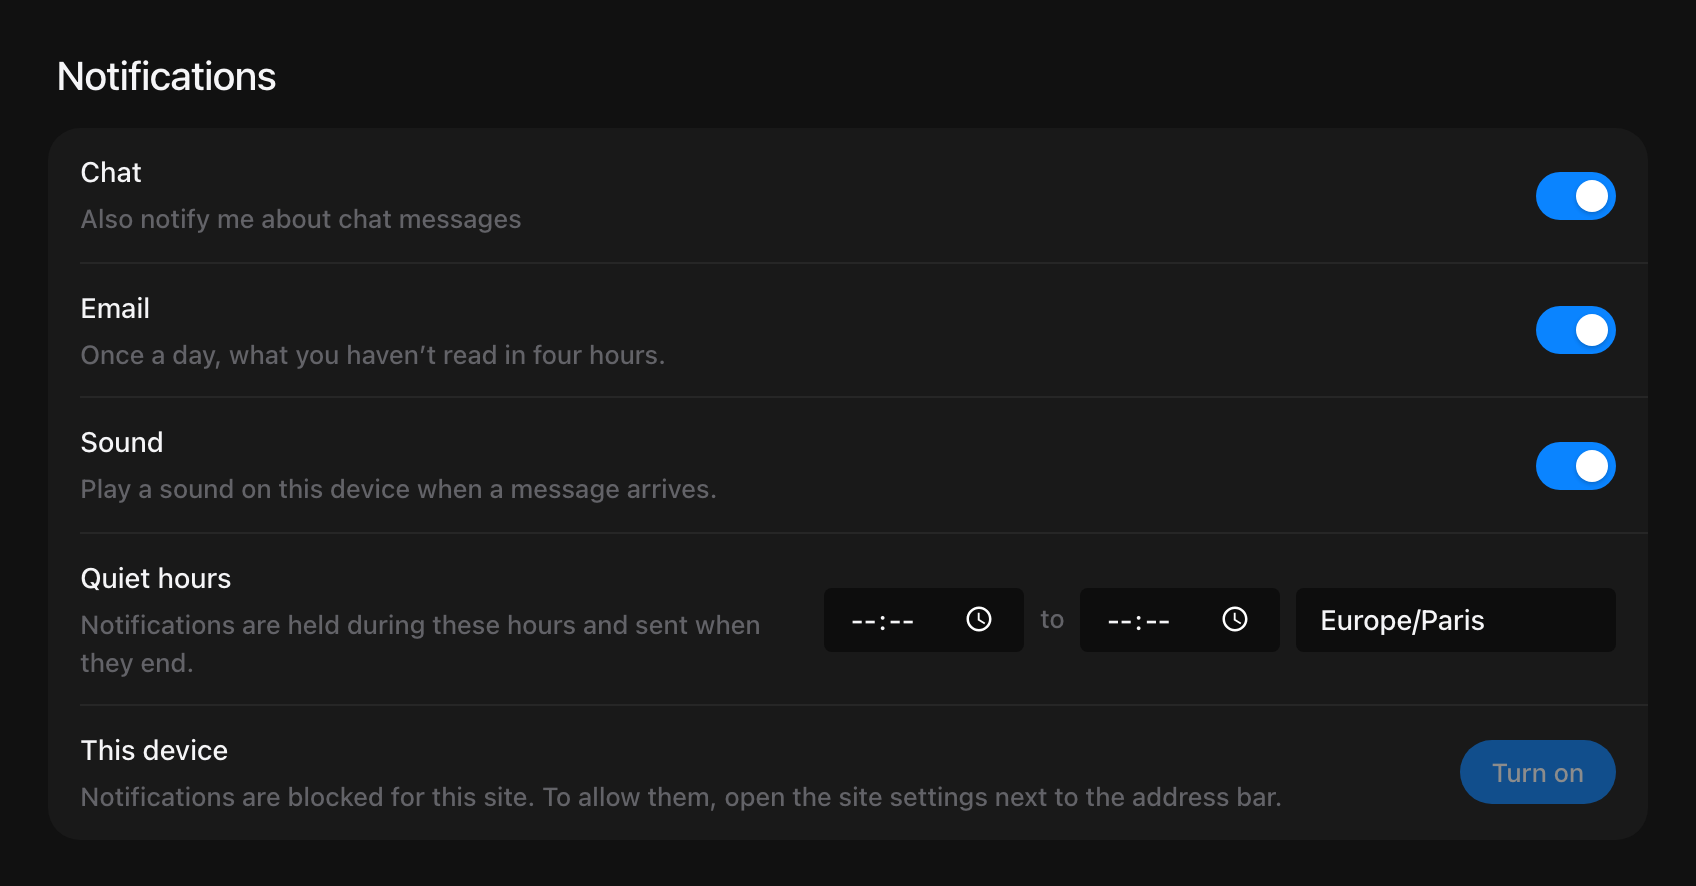Click the Sound setting label
Image resolution: width=1696 pixels, height=886 pixels.
tap(122, 443)
